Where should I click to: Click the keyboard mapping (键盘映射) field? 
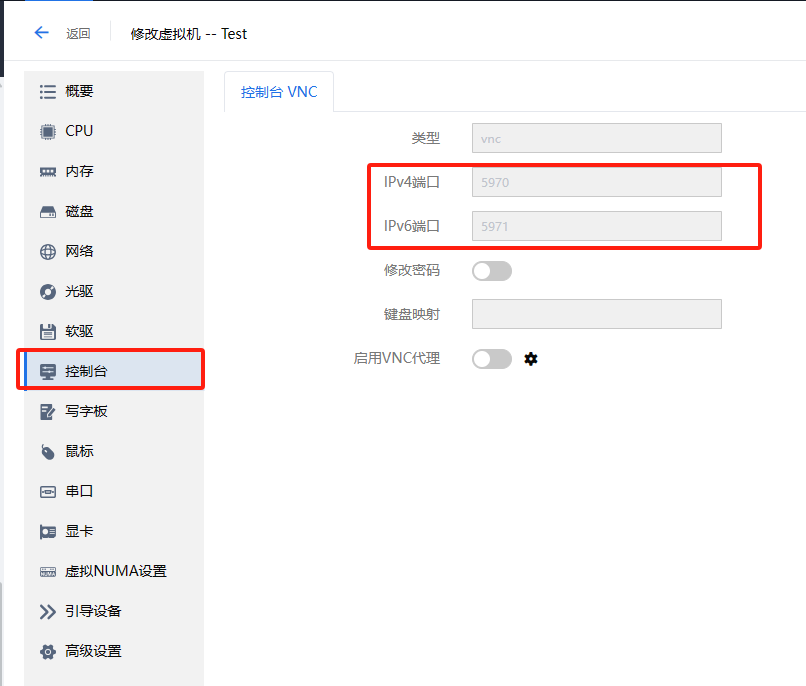(x=596, y=314)
